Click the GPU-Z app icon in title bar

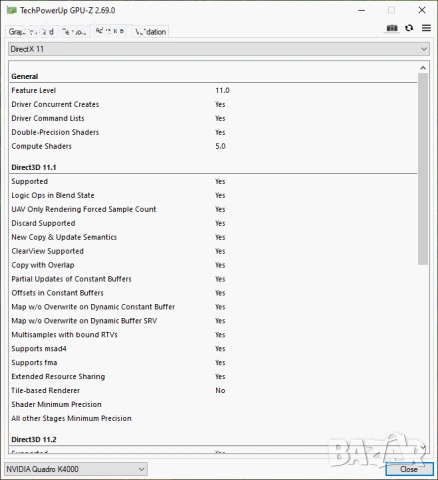pos(11,10)
